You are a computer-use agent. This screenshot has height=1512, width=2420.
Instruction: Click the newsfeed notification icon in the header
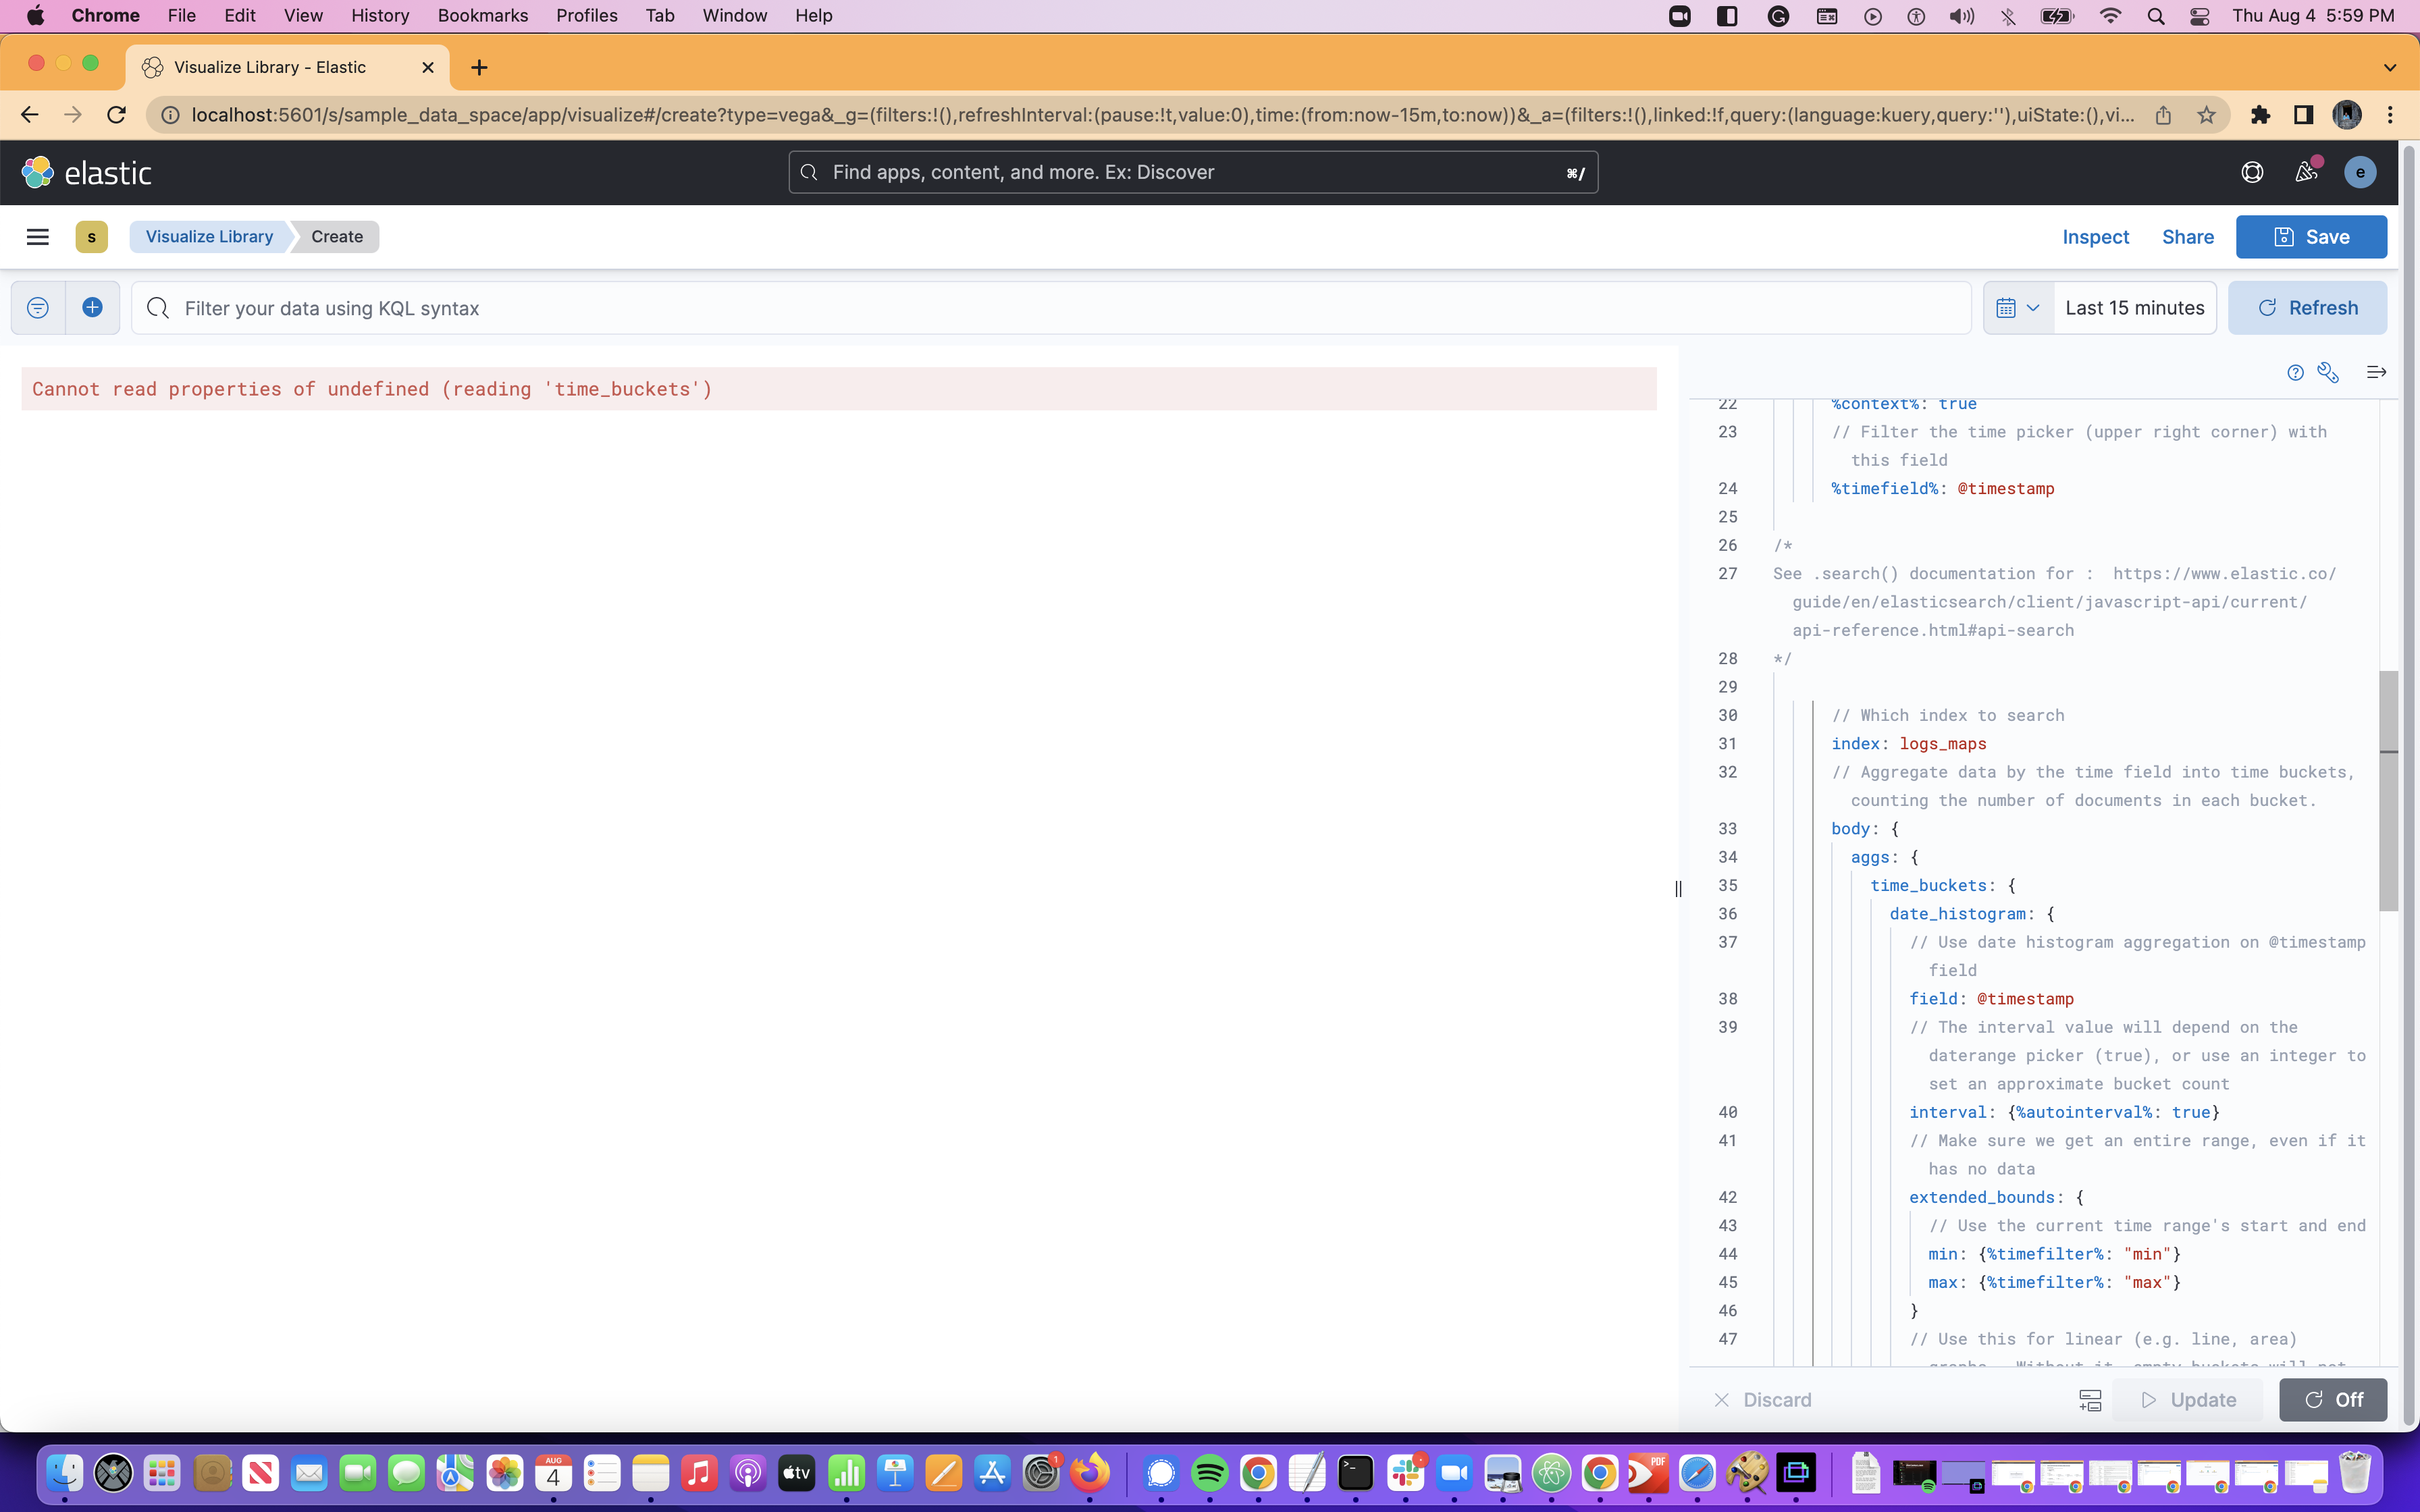coord(2306,171)
